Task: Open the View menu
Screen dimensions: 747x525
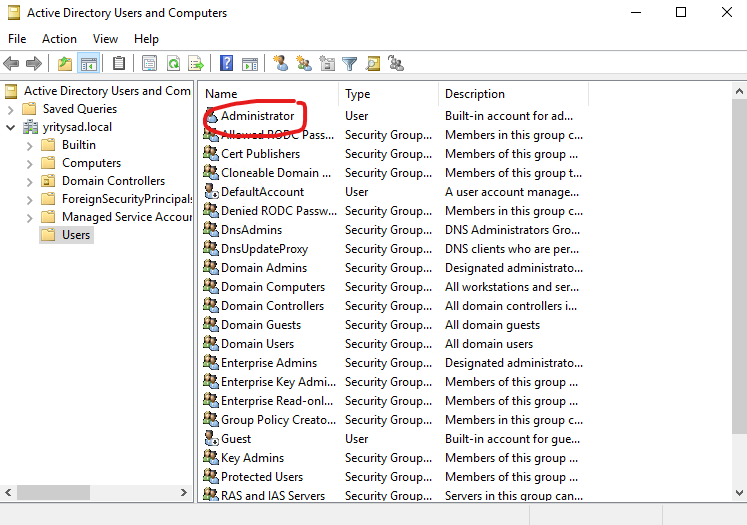Action: [105, 39]
